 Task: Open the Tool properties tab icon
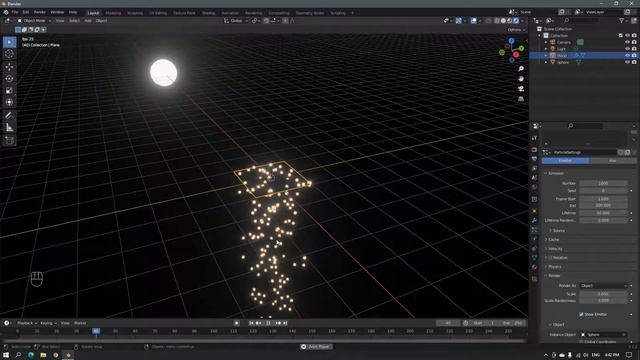534,138
